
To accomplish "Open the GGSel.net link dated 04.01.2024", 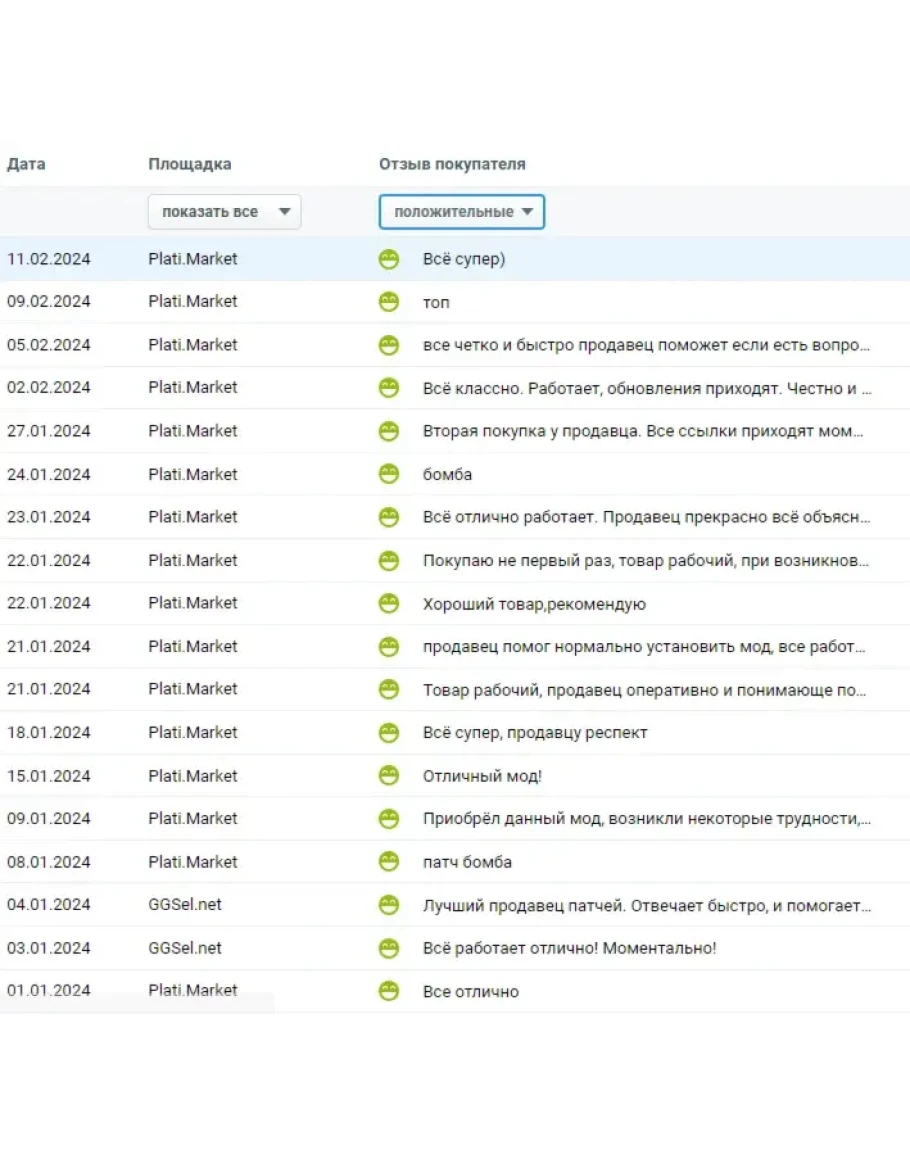I will [x=185, y=905].
